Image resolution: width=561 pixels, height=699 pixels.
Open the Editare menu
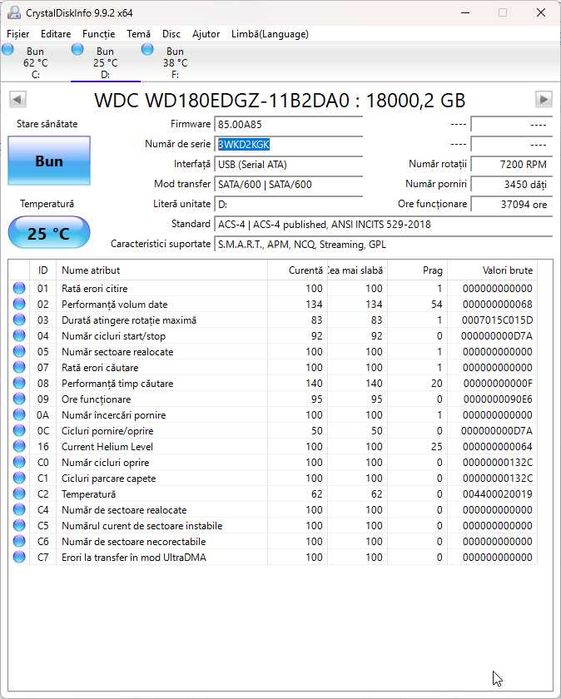coord(56,34)
